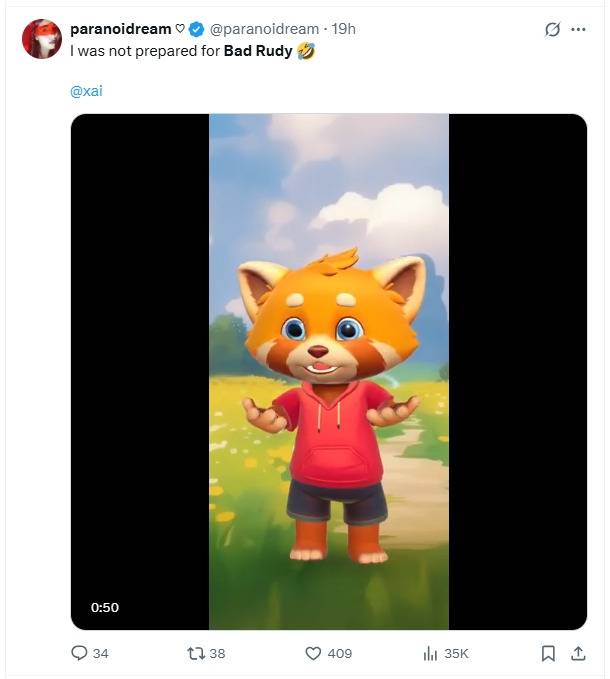Click the 409 likes count
The height and width of the screenshot is (679, 610).
340,653
